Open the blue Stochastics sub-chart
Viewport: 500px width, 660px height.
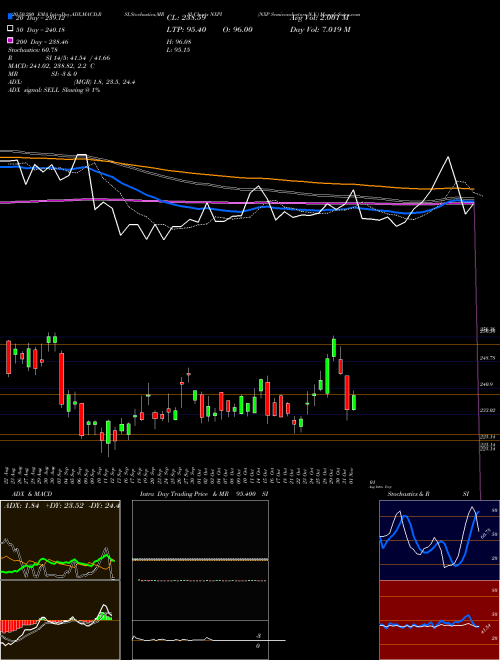pos(437,540)
